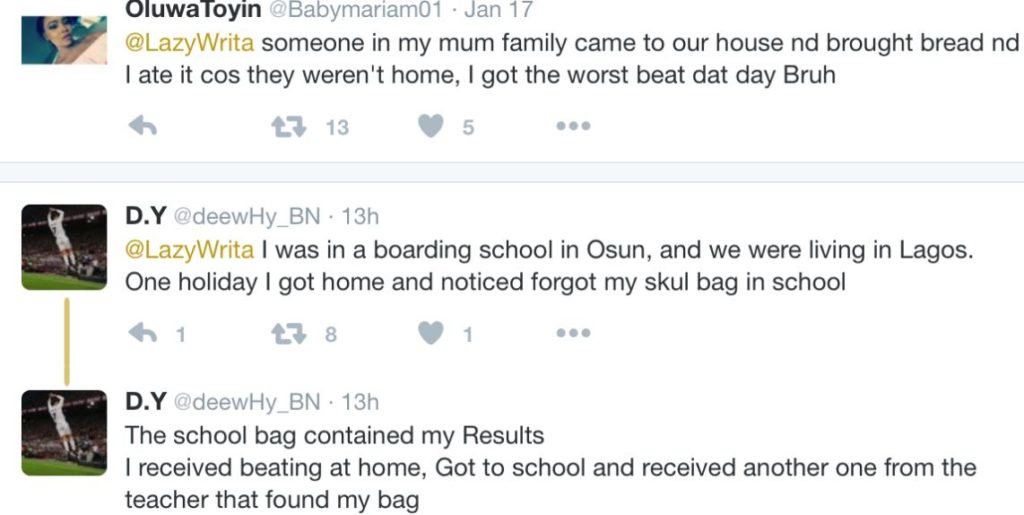Like OluwaToyin's tweet with 5 likes
This screenshot has width=1024, height=515.
point(430,127)
